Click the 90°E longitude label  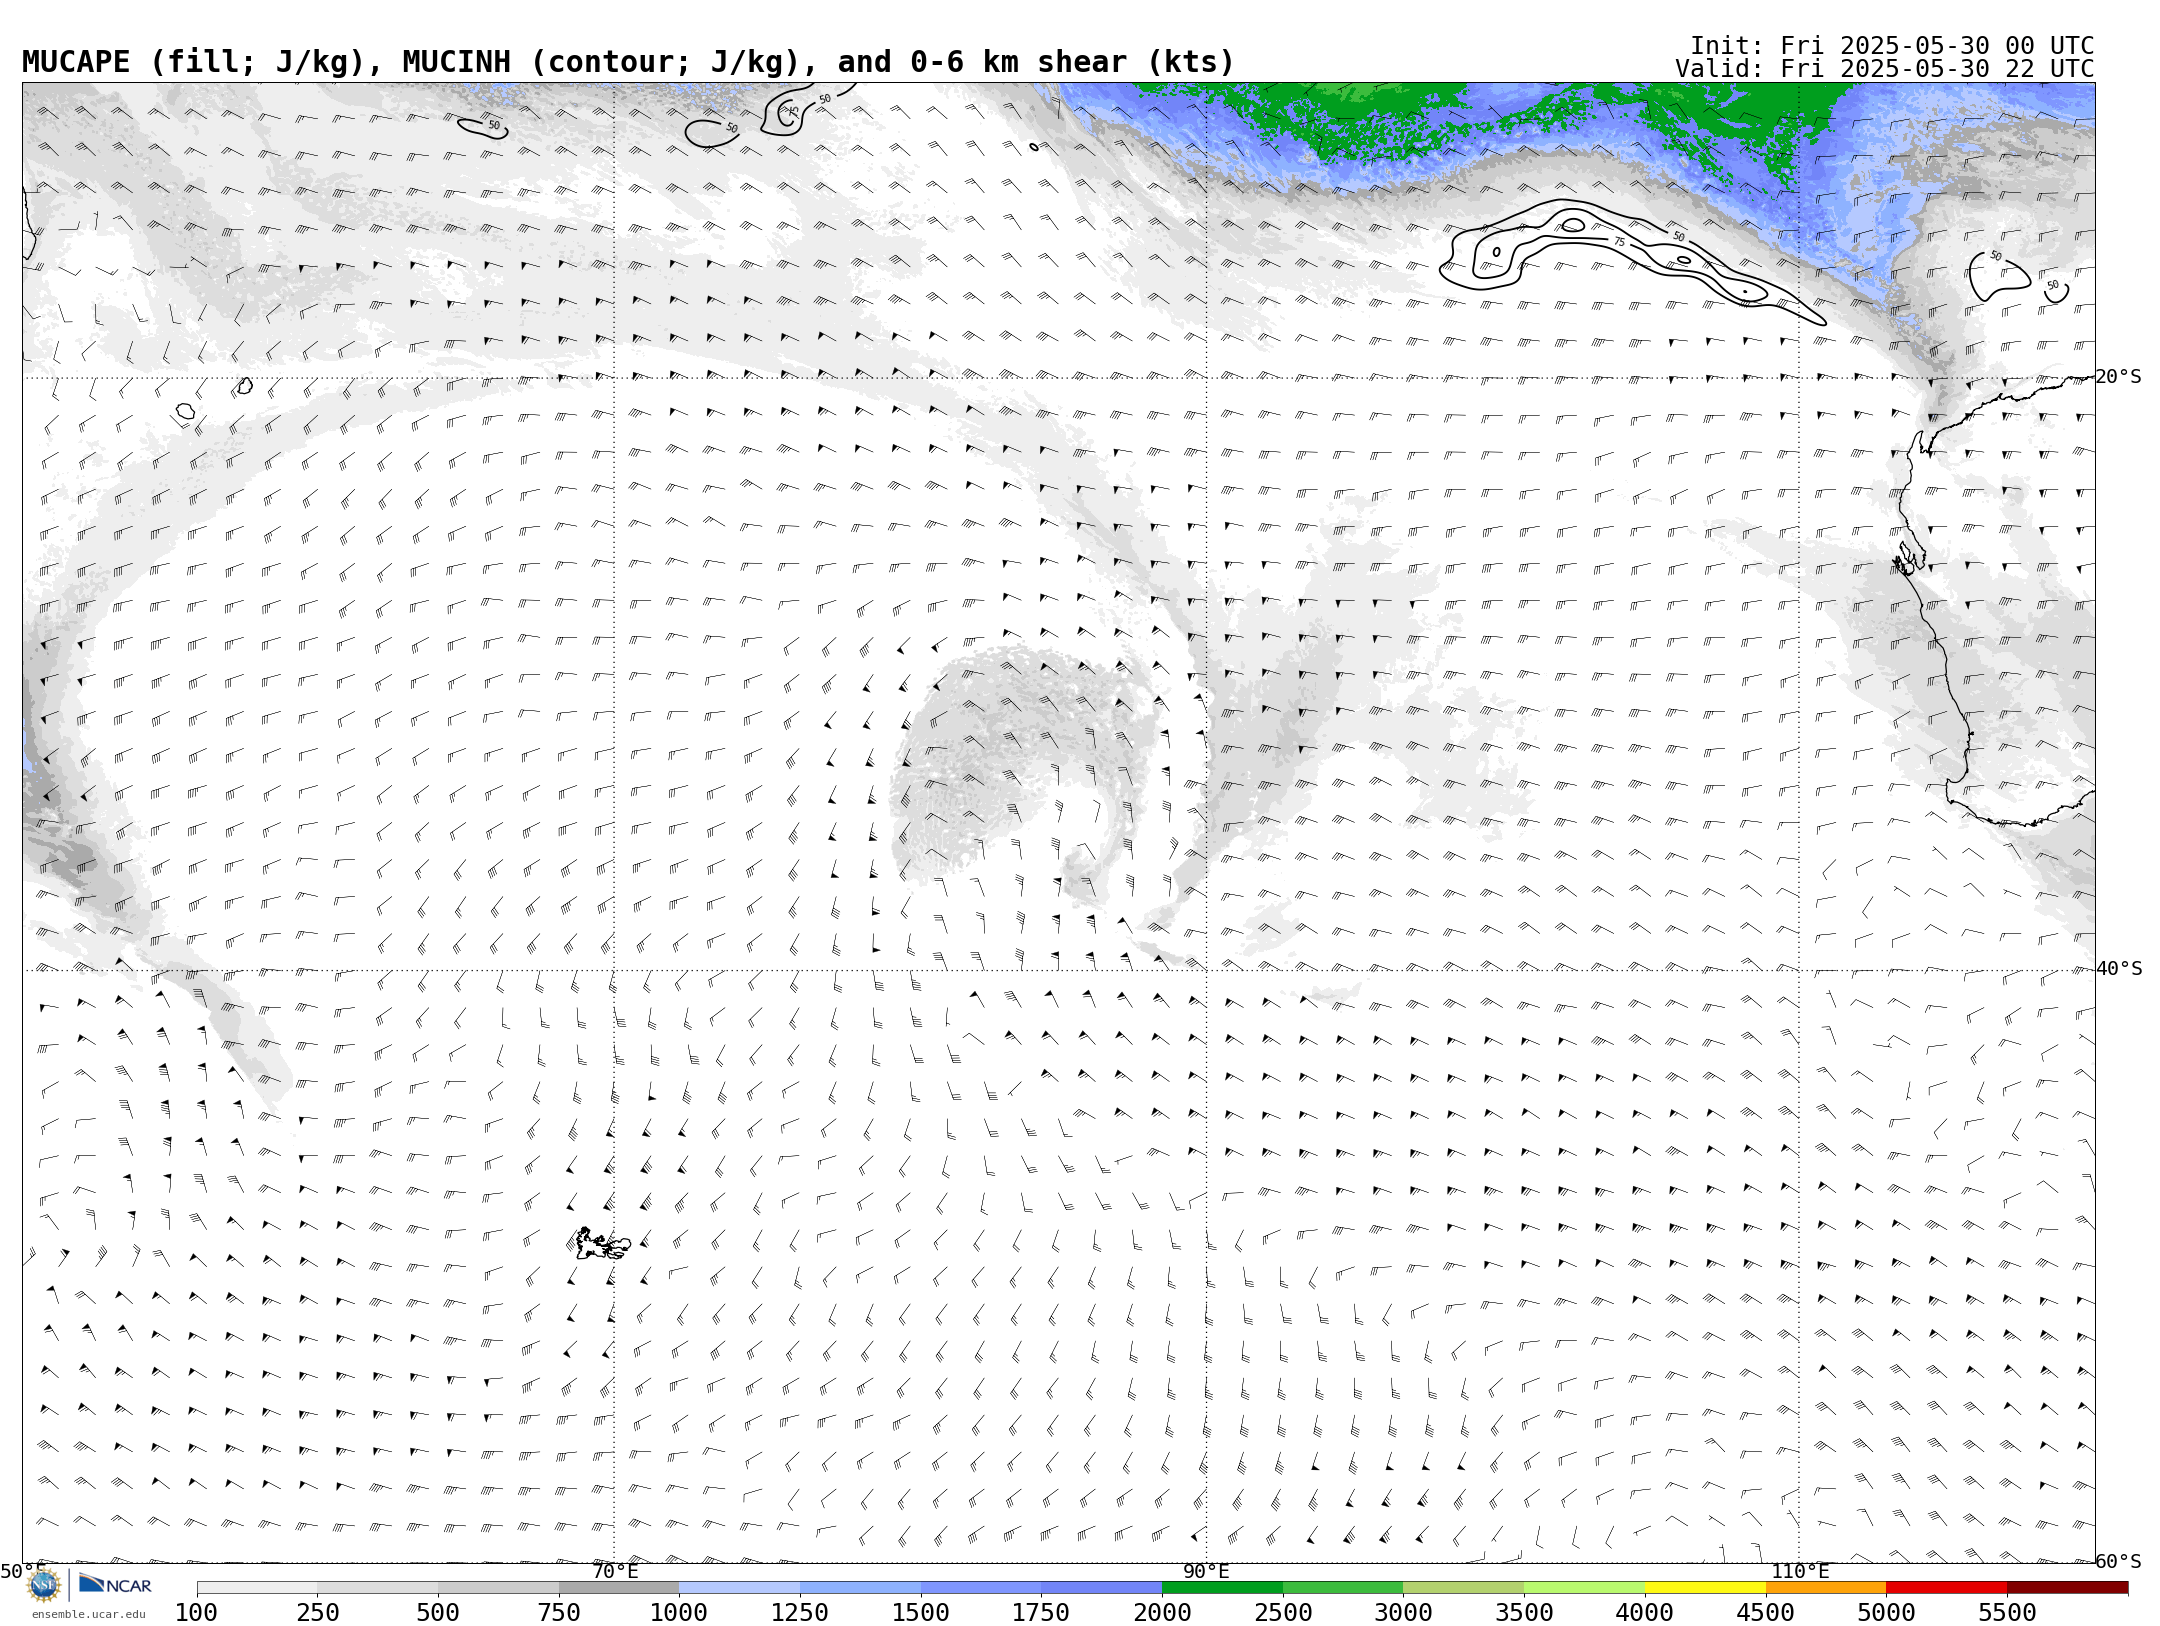pyautogui.click(x=1206, y=1571)
